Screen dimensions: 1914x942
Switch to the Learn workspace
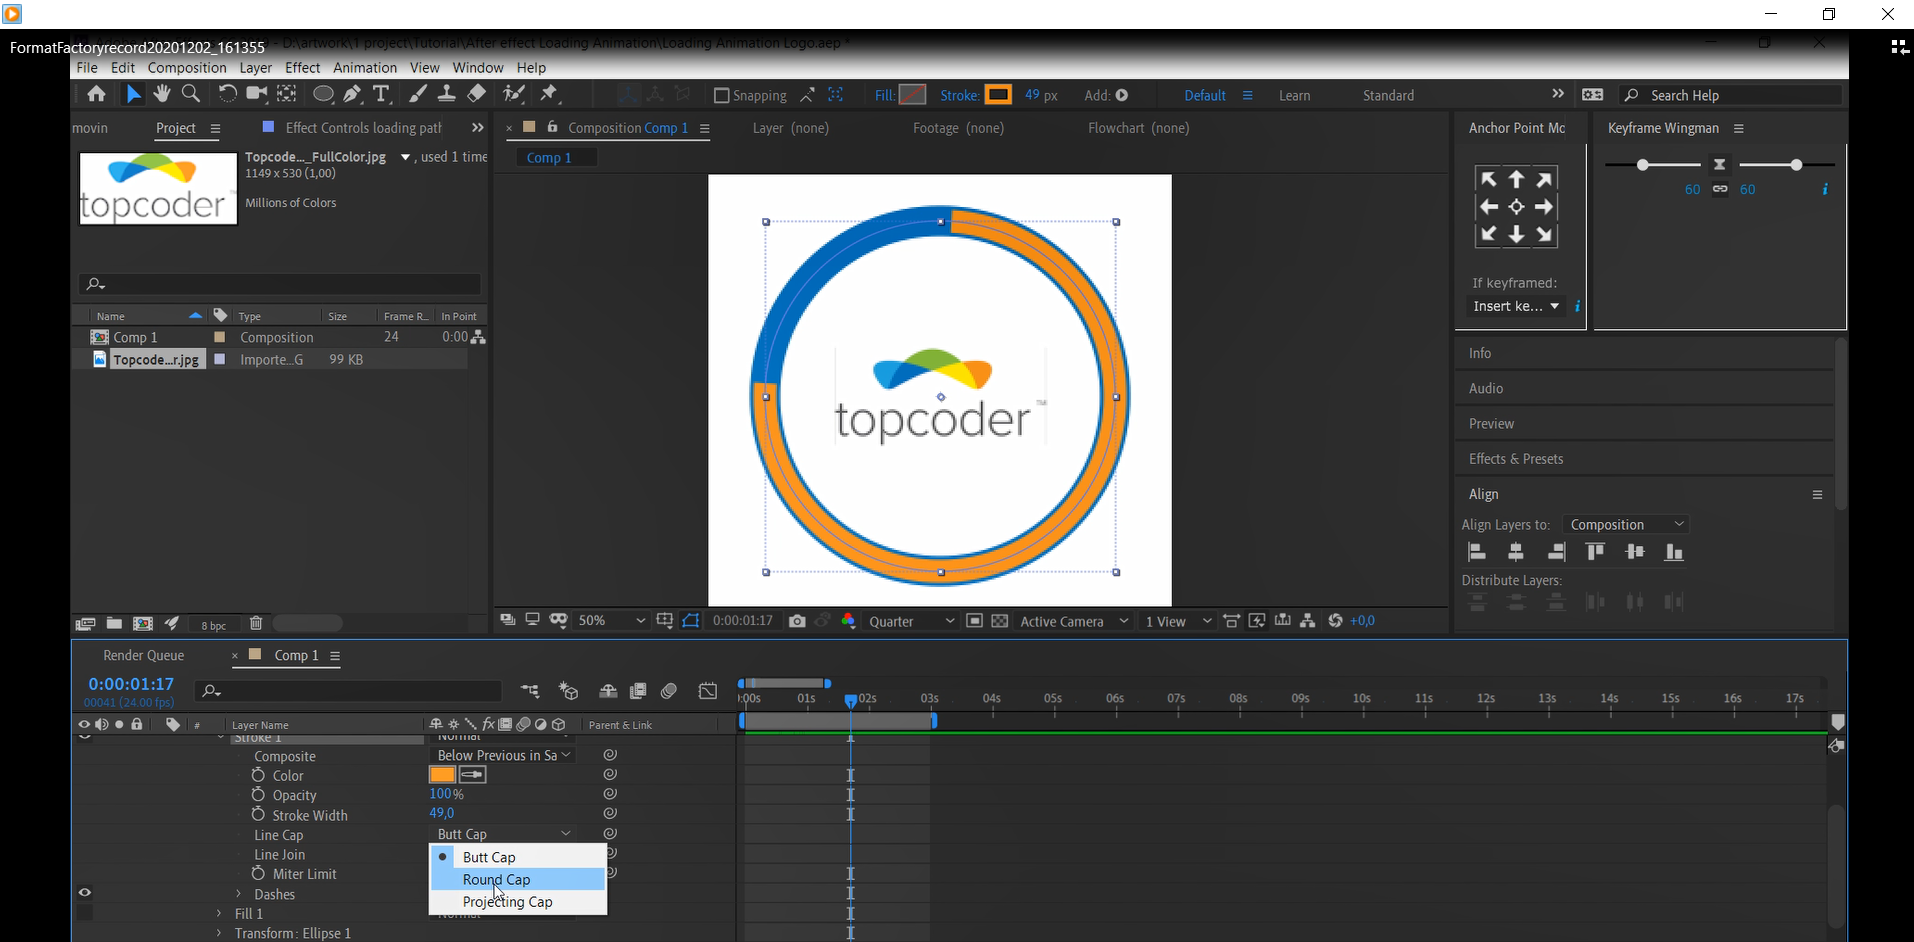pyautogui.click(x=1294, y=95)
